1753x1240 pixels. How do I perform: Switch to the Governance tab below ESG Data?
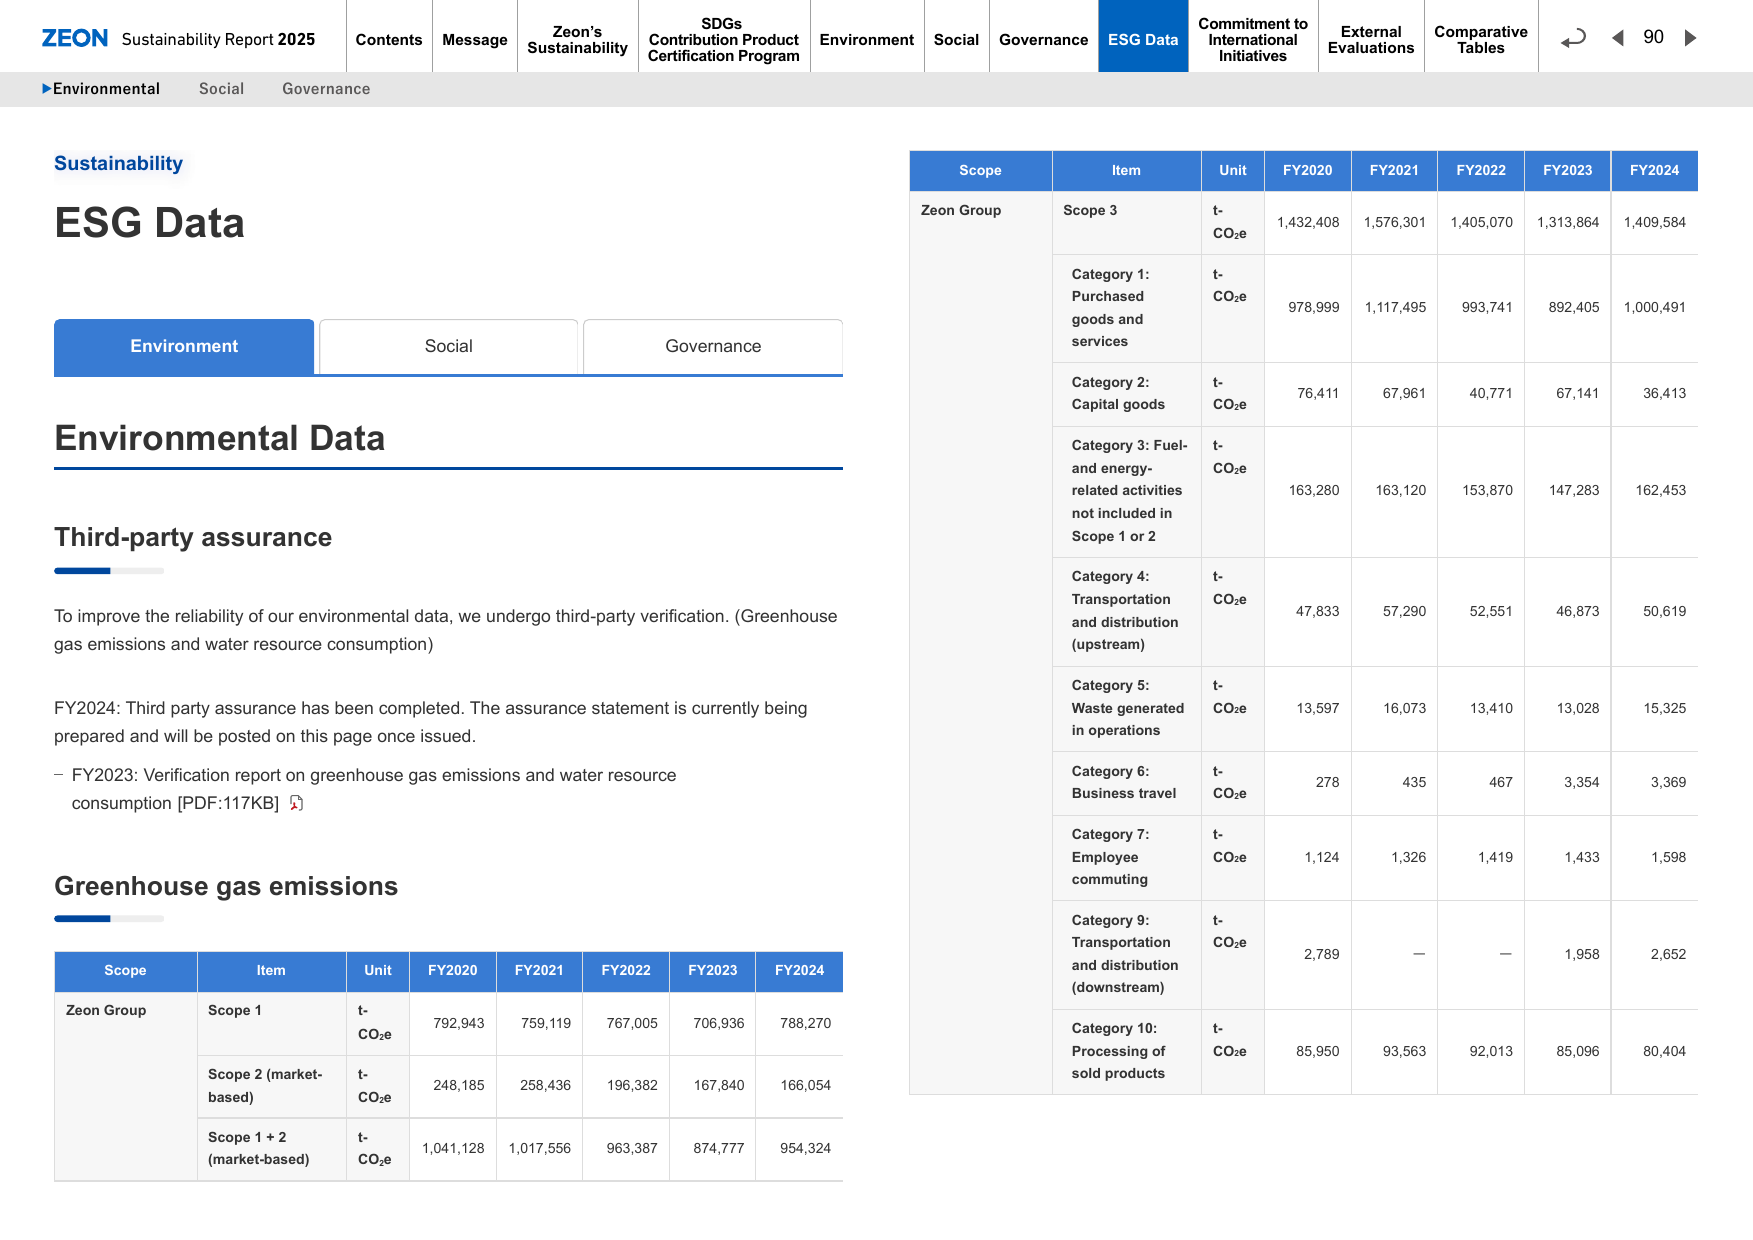coord(713,346)
